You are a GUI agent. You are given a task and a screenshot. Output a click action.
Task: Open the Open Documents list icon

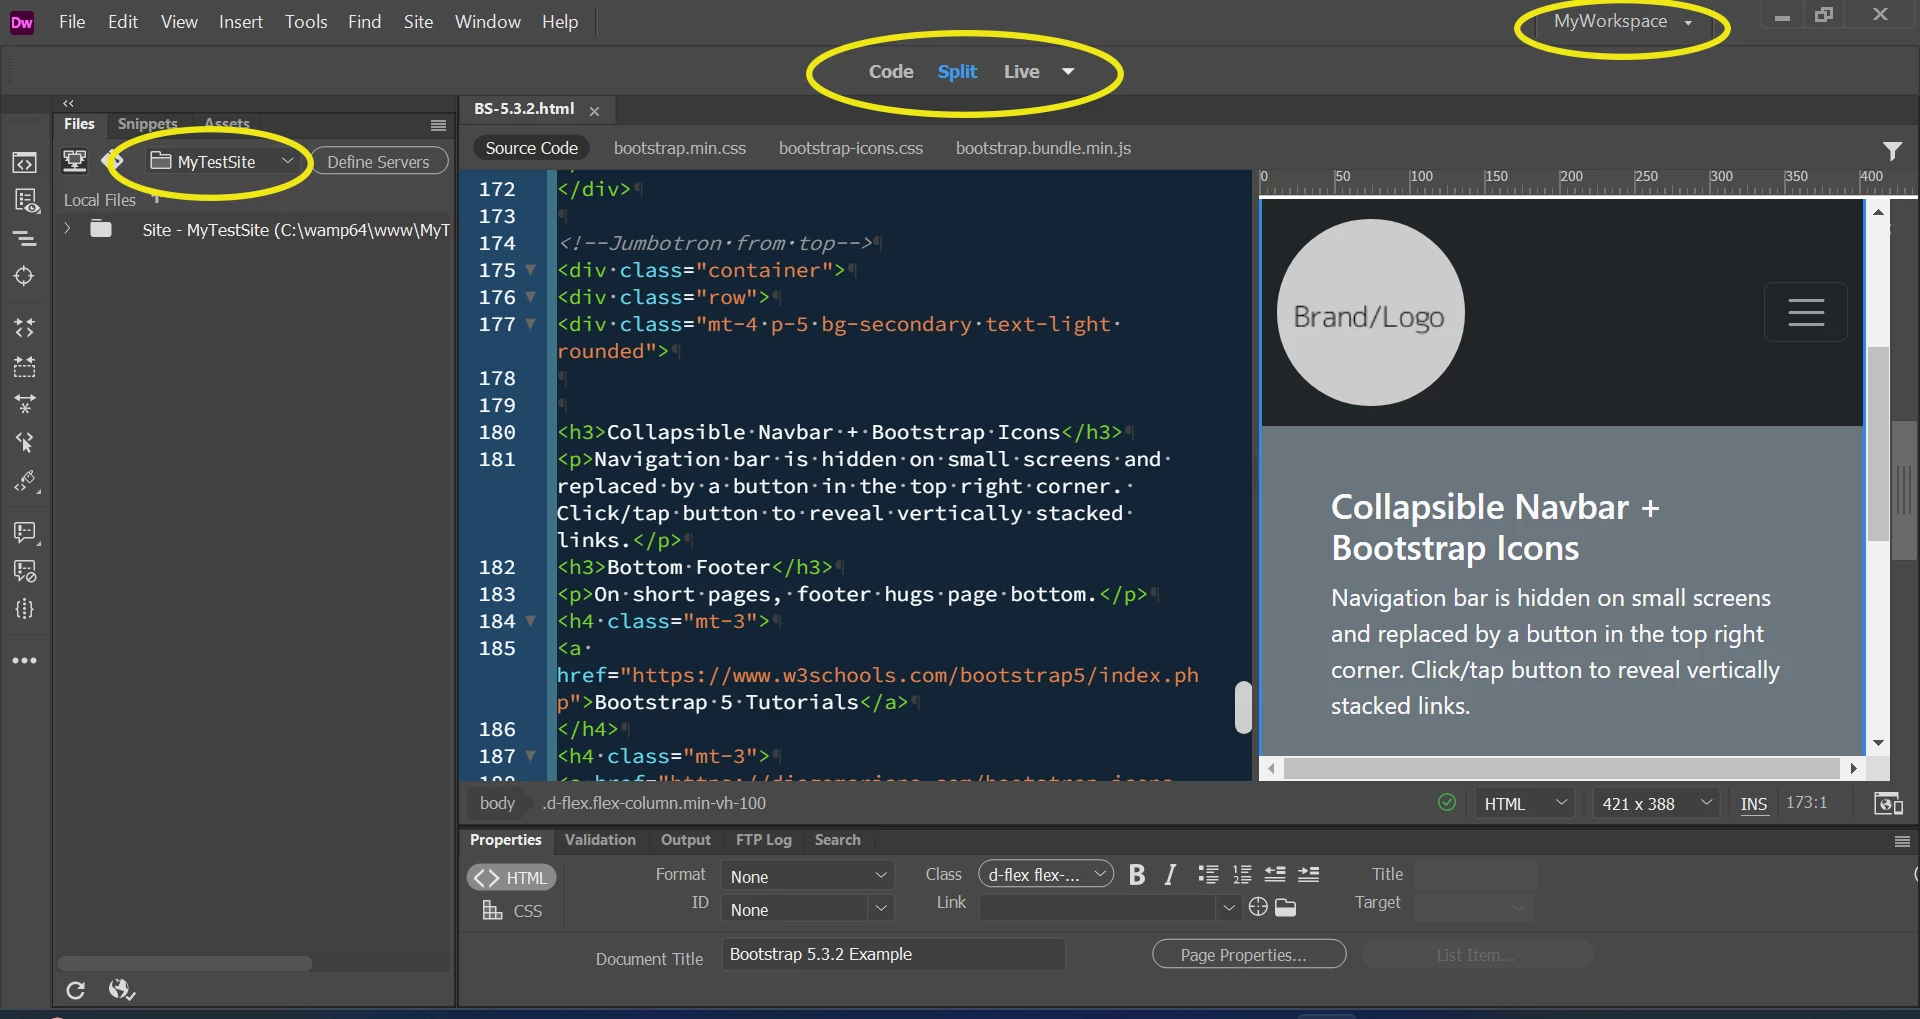(x=24, y=163)
